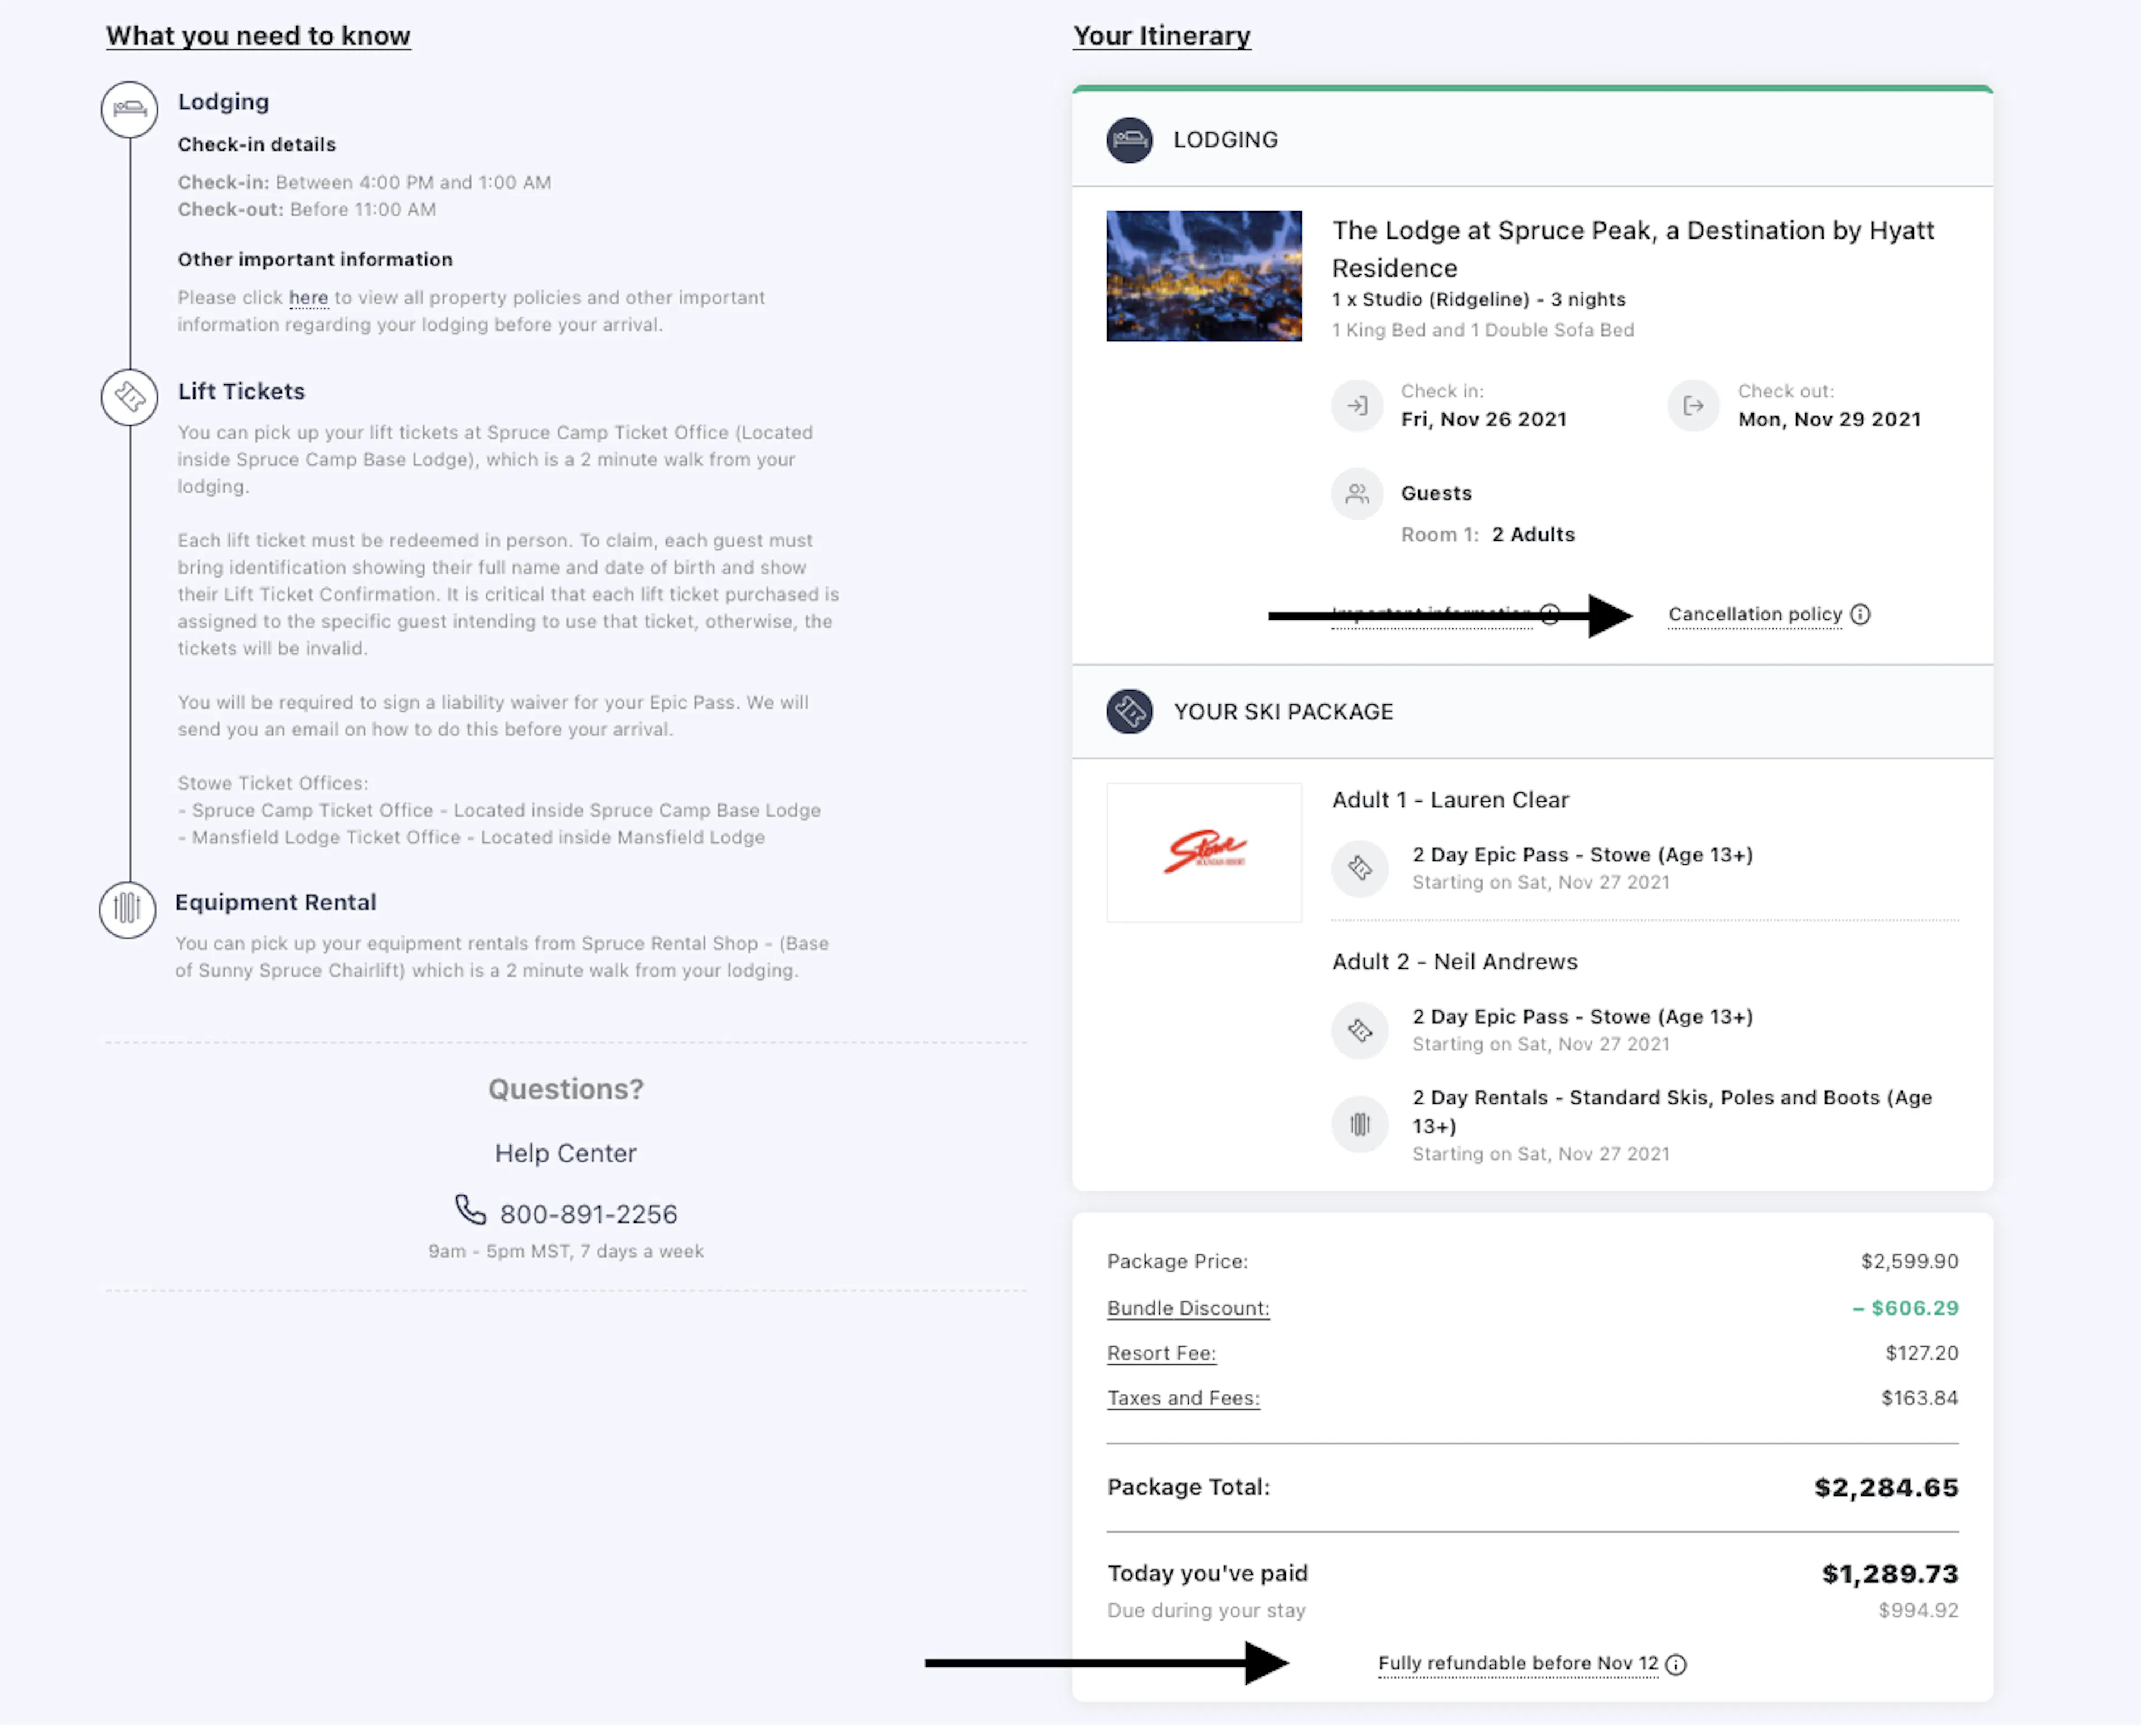Screen dimensions: 2141x1736
Task: Open the Fully refundable info tooltip
Action: click(1675, 1664)
